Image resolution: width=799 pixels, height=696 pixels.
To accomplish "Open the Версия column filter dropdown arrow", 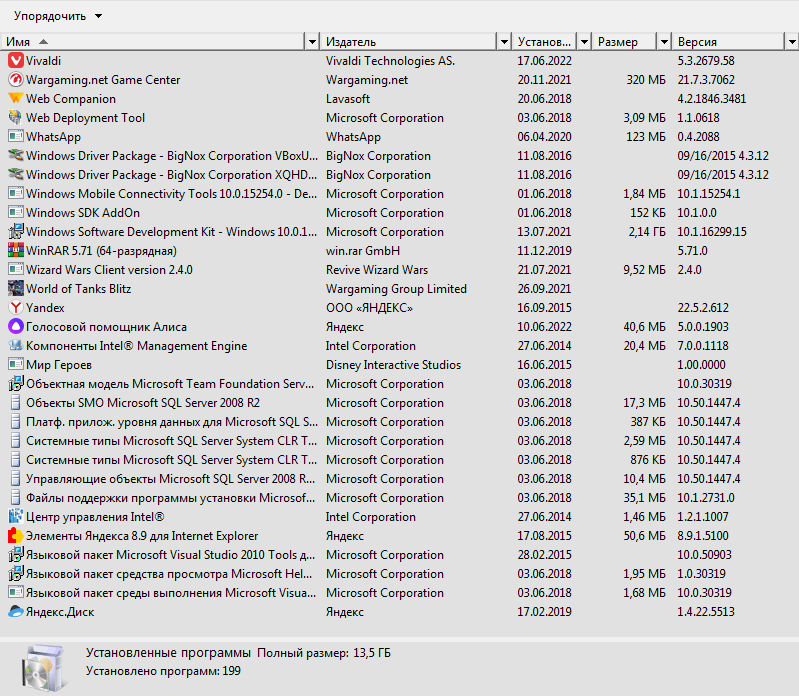I will coord(791,42).
